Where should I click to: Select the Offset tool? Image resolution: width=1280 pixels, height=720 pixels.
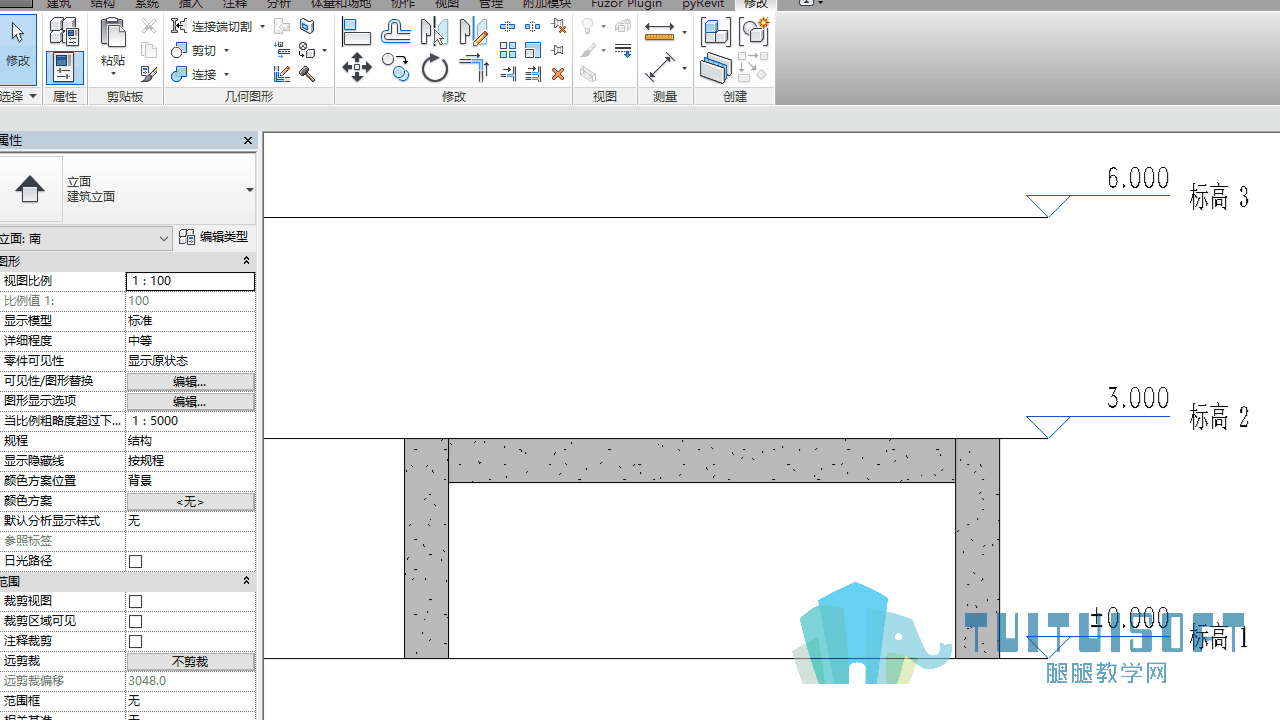[396, 32]
